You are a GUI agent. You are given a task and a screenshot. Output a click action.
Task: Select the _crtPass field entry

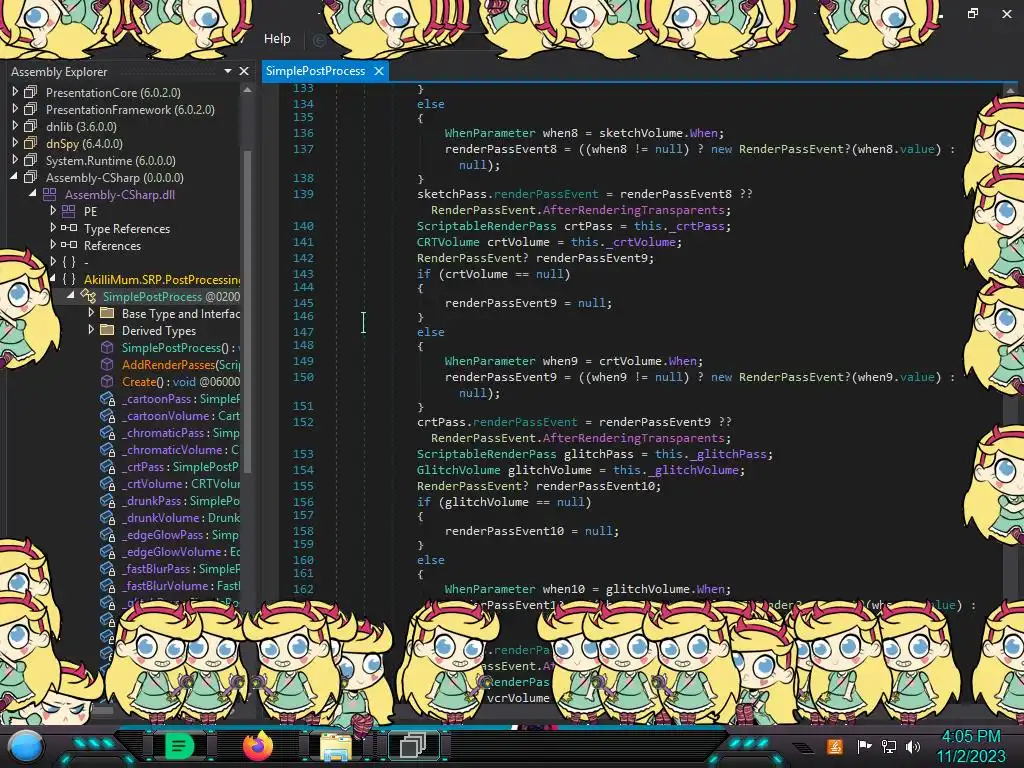[x=181, y=466]
